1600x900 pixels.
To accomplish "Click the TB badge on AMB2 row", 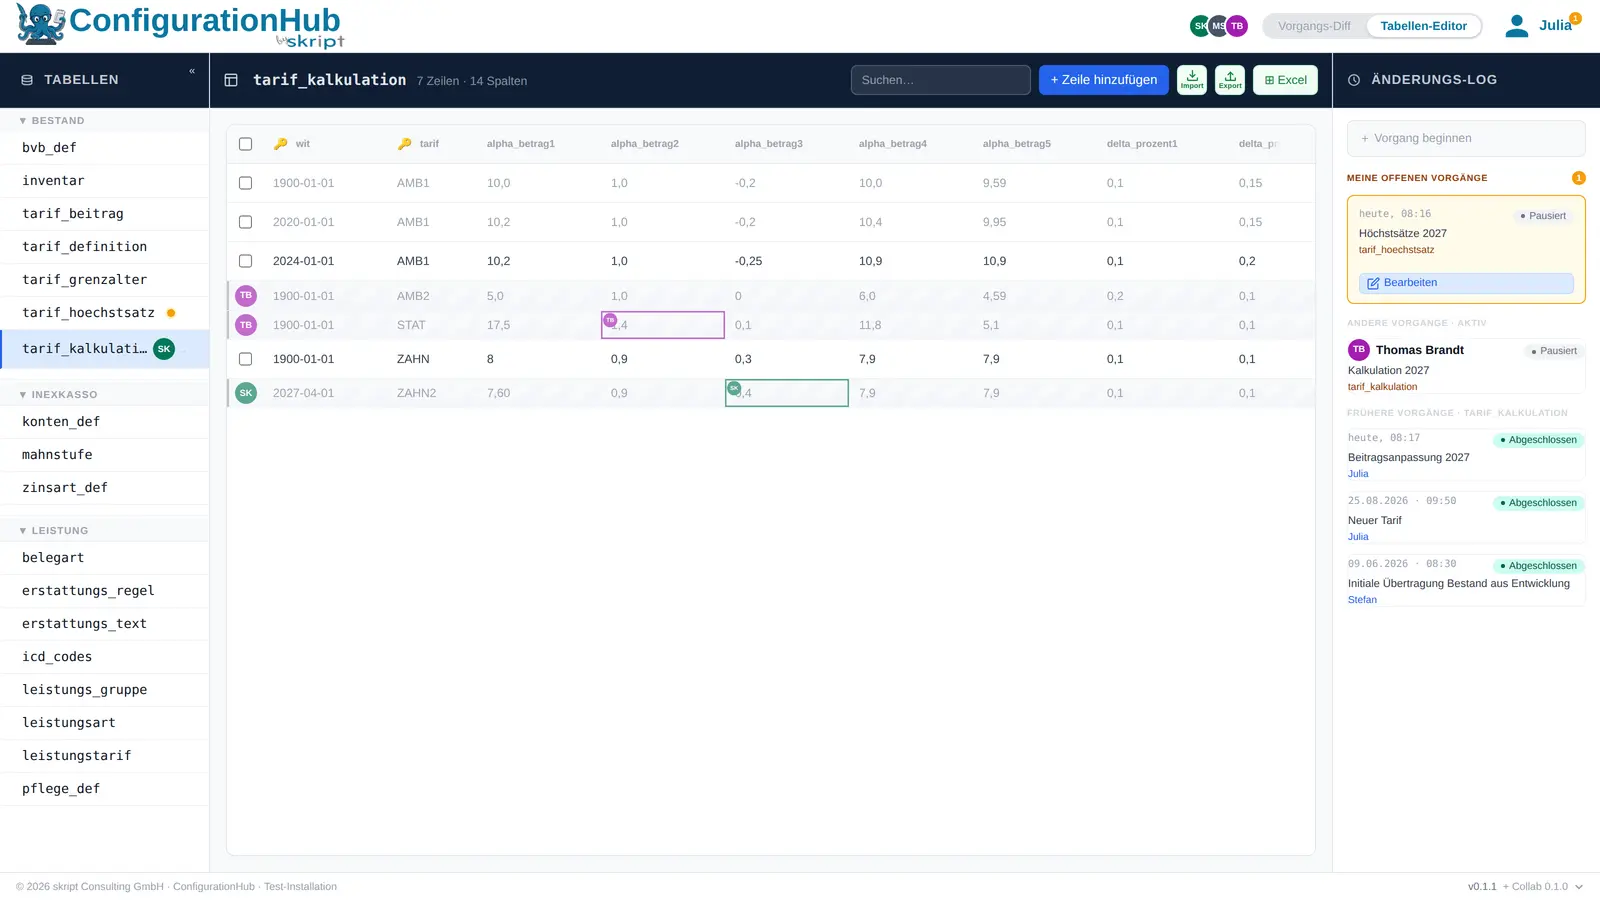I will click(246, 296).
